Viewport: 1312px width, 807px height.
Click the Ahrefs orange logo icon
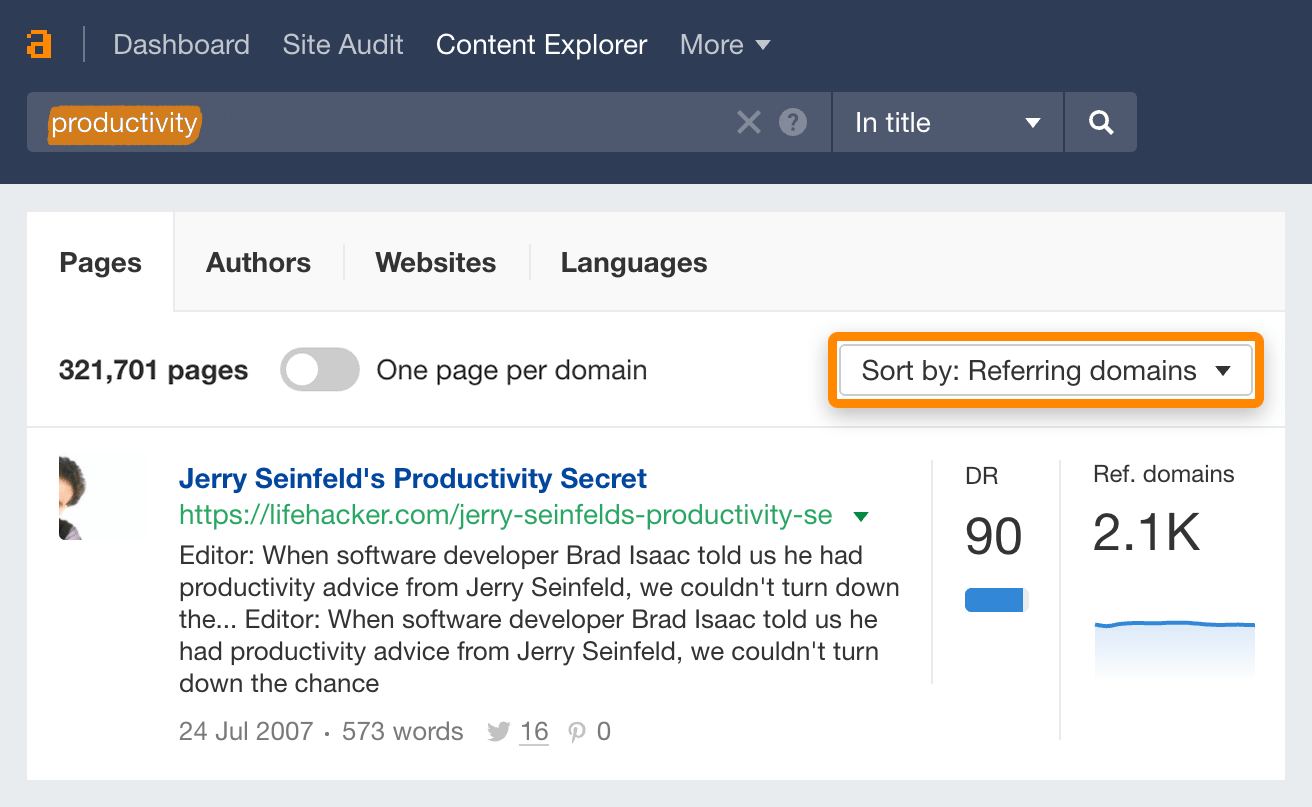tap(39, 45)
